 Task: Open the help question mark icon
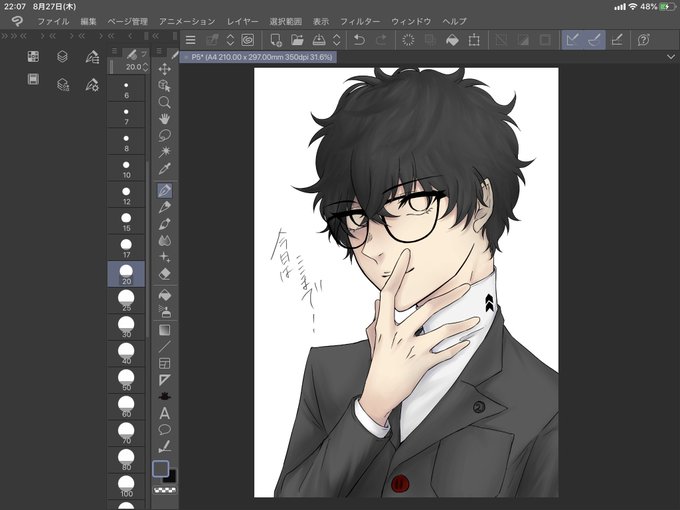[x=644, y=40]
